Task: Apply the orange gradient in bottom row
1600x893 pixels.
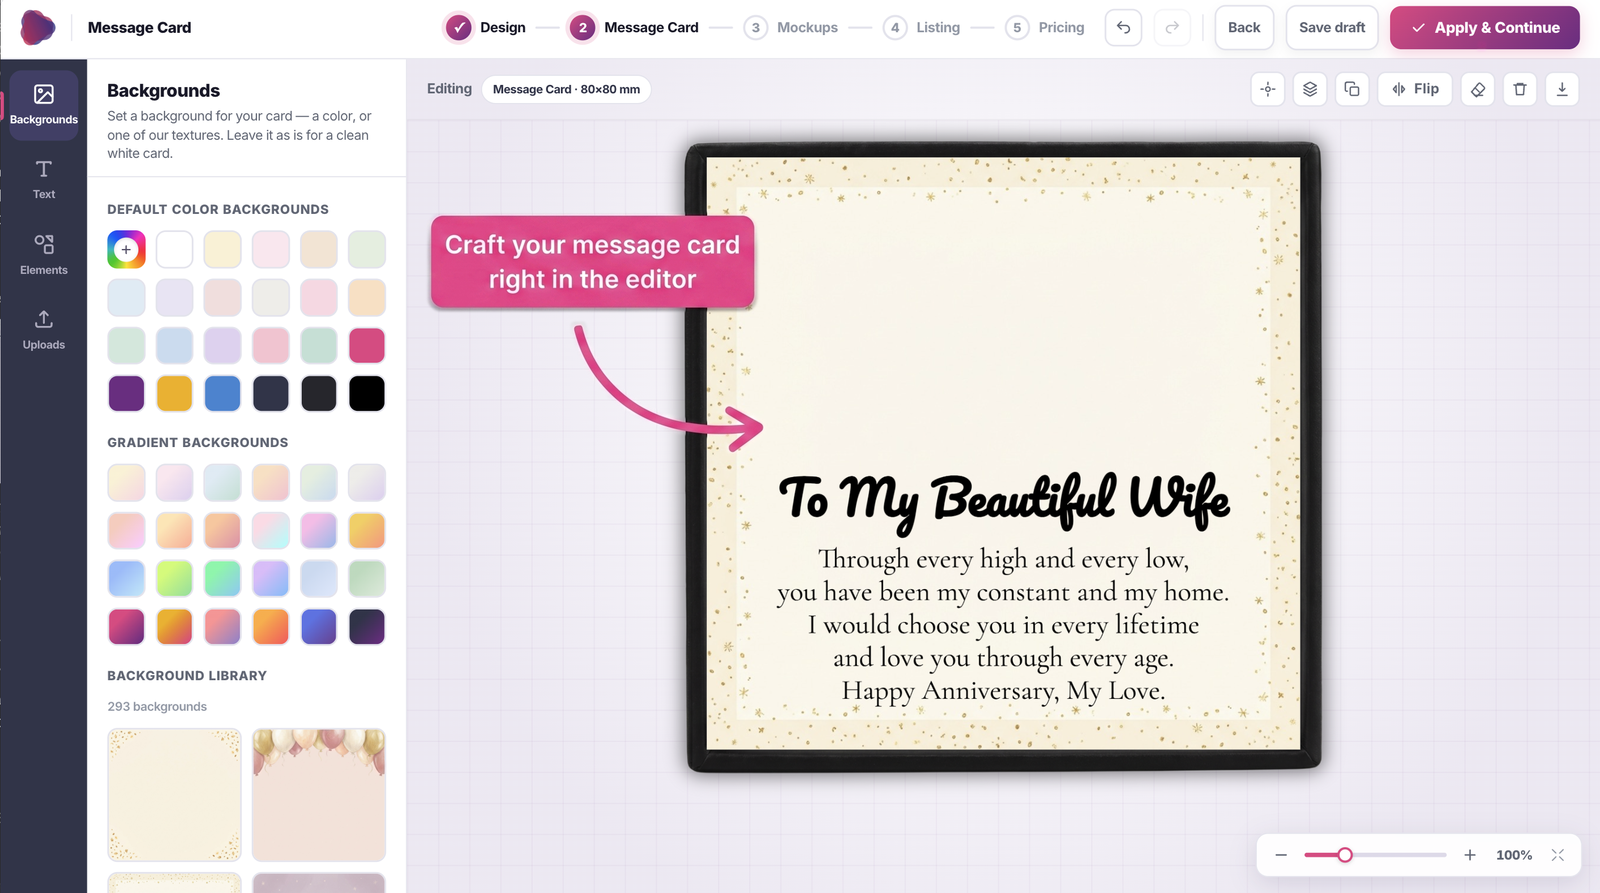Action: [270, 626]
